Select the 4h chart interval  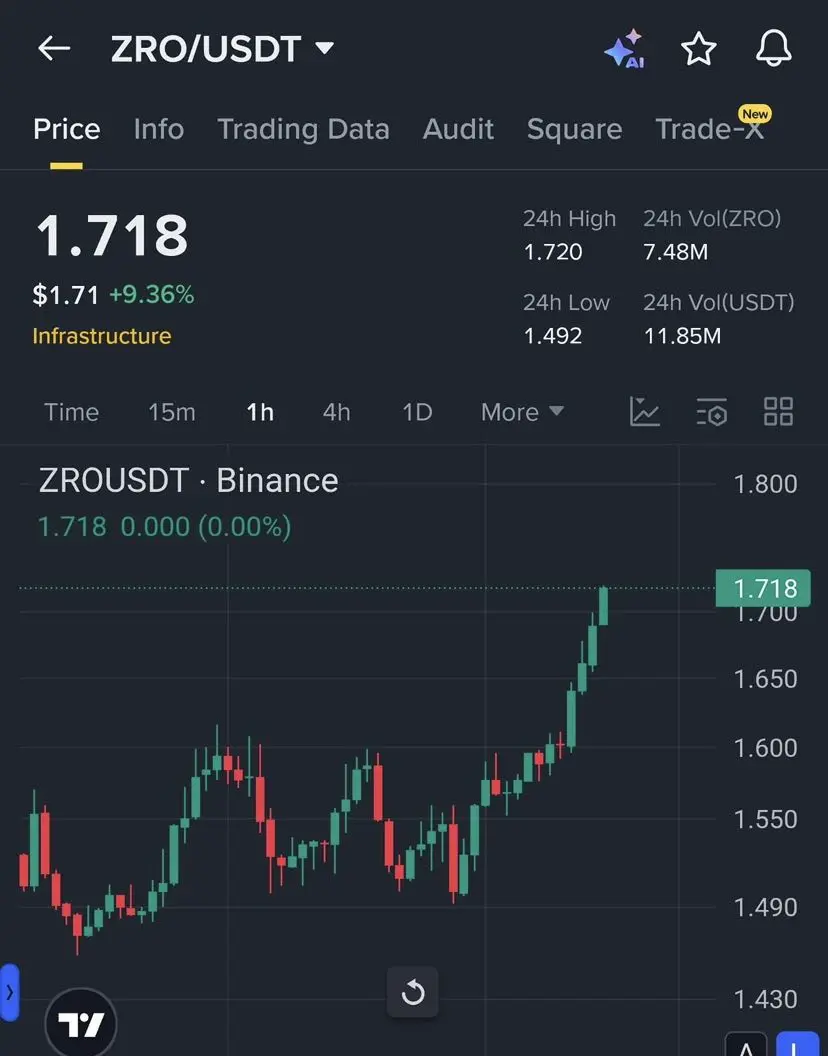(336, 412)
